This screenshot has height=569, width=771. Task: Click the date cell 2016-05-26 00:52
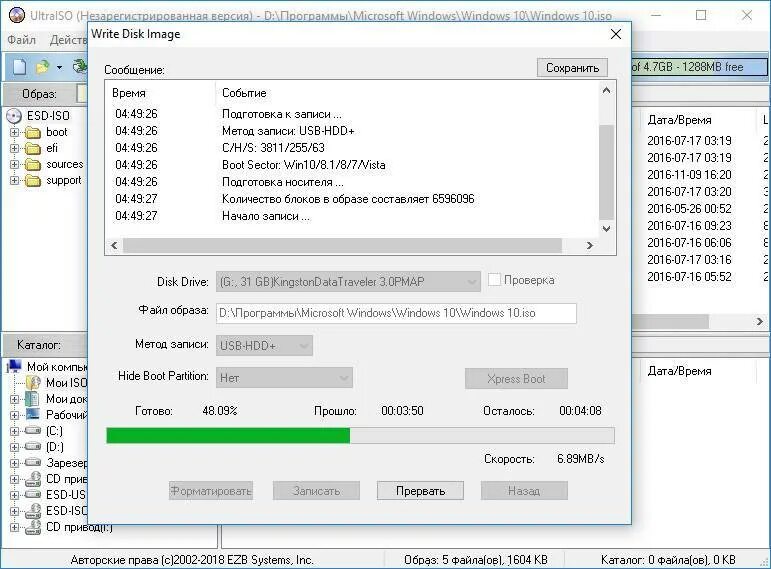689,209
